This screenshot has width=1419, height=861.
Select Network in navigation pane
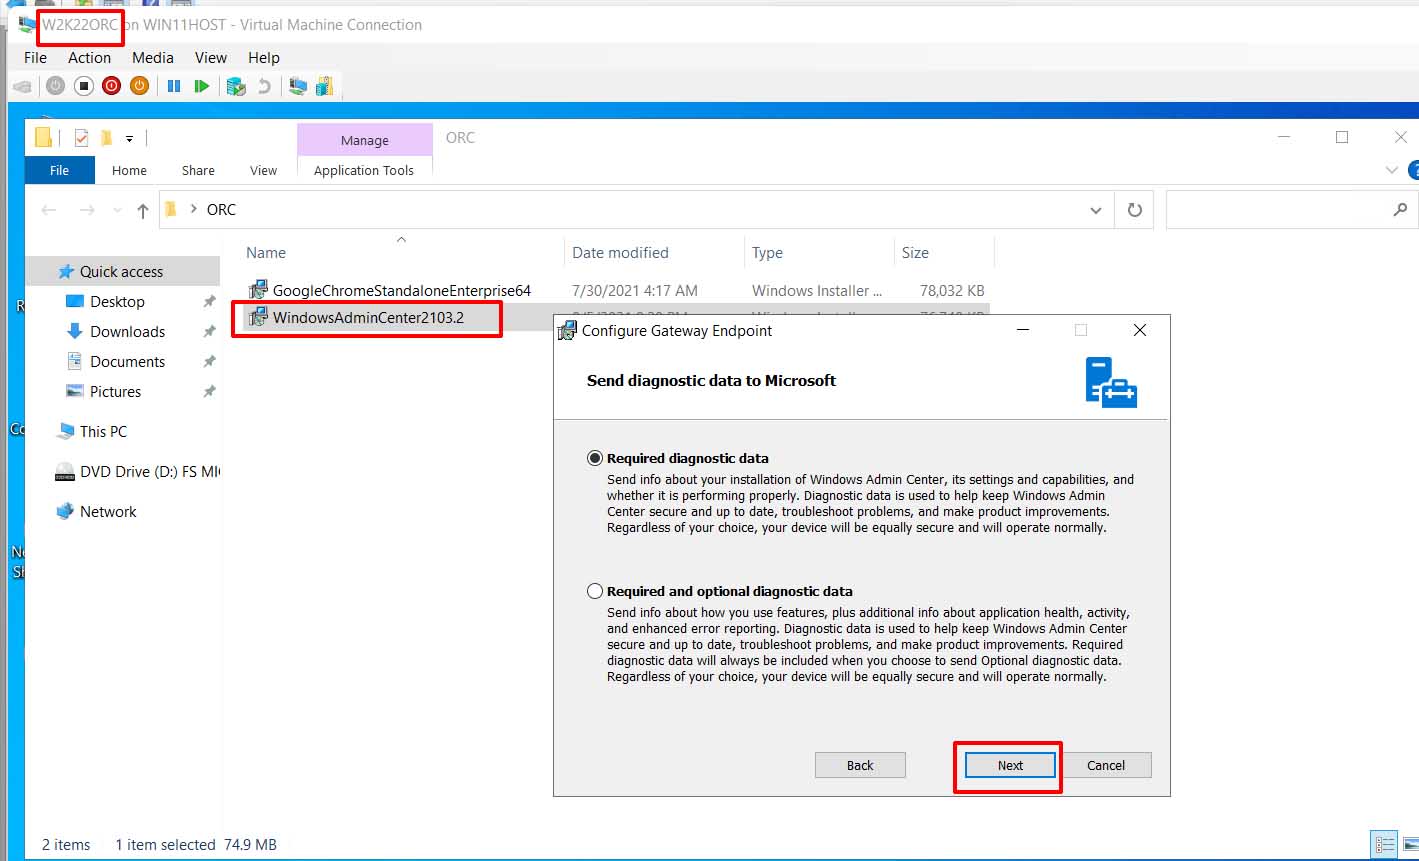(108, 511)
